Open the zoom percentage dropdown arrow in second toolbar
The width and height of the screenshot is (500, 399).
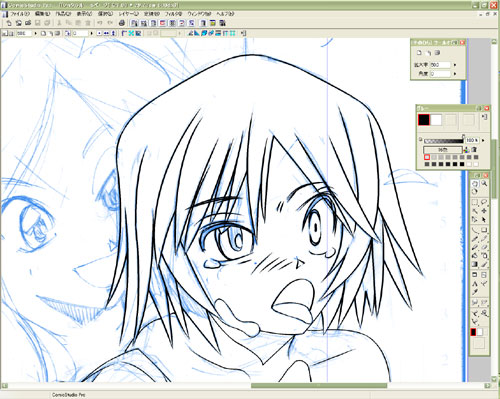(35, 33)
